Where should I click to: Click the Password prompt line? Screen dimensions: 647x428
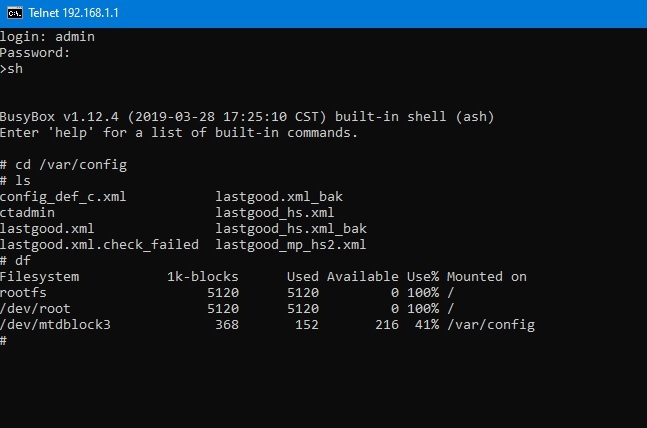click(x=35, y=52)
